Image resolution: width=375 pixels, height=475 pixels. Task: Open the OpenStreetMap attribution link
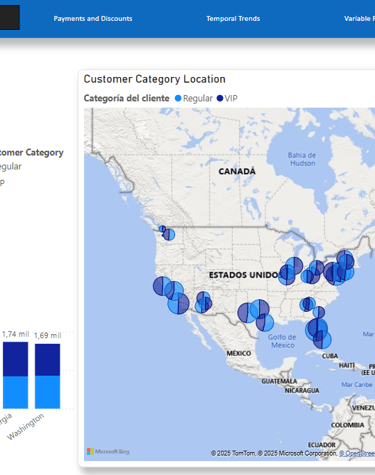click(x=357, y=453)
